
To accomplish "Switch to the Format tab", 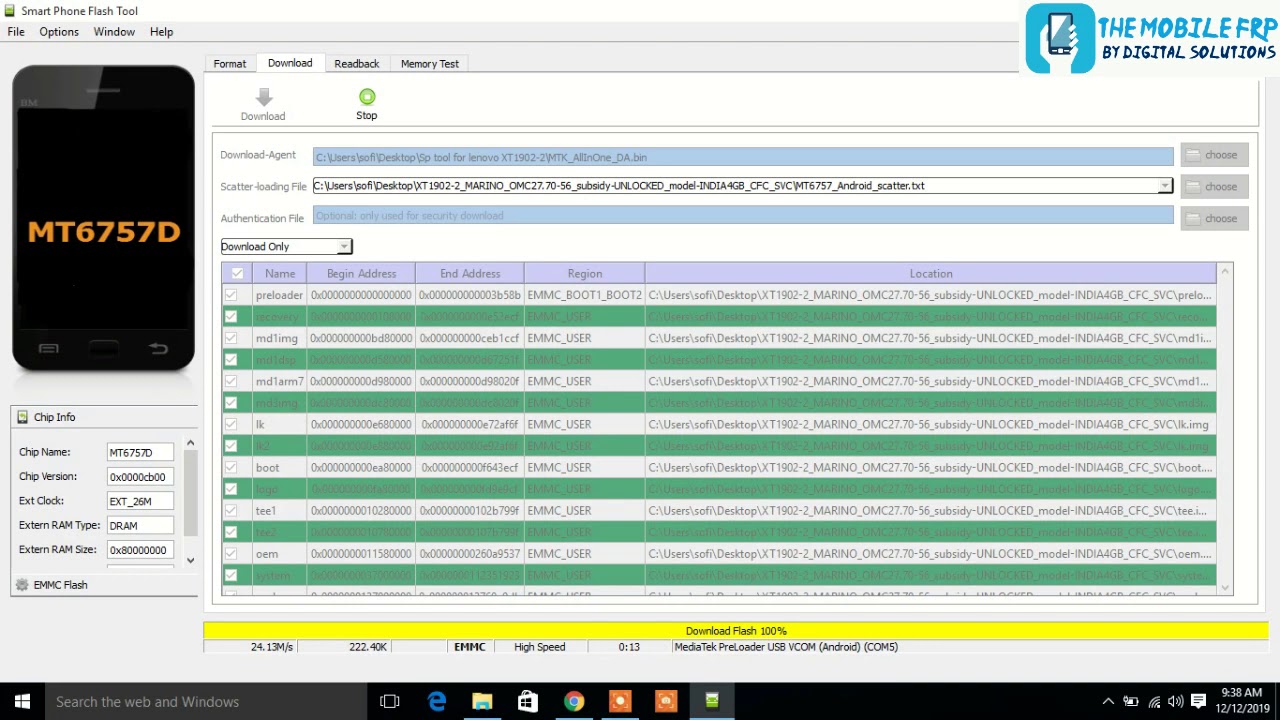I will tap(230, 63).
